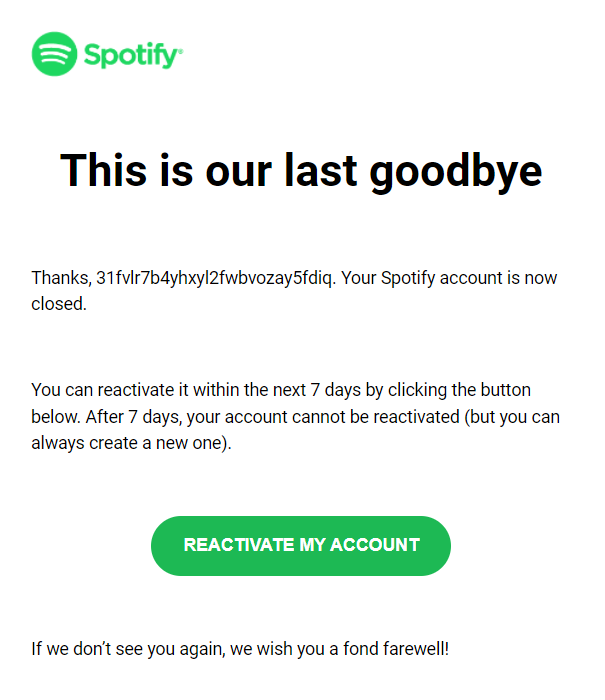
Task: Click the word 'Thanks,' before the username
Action: click(x=60, y=278)
